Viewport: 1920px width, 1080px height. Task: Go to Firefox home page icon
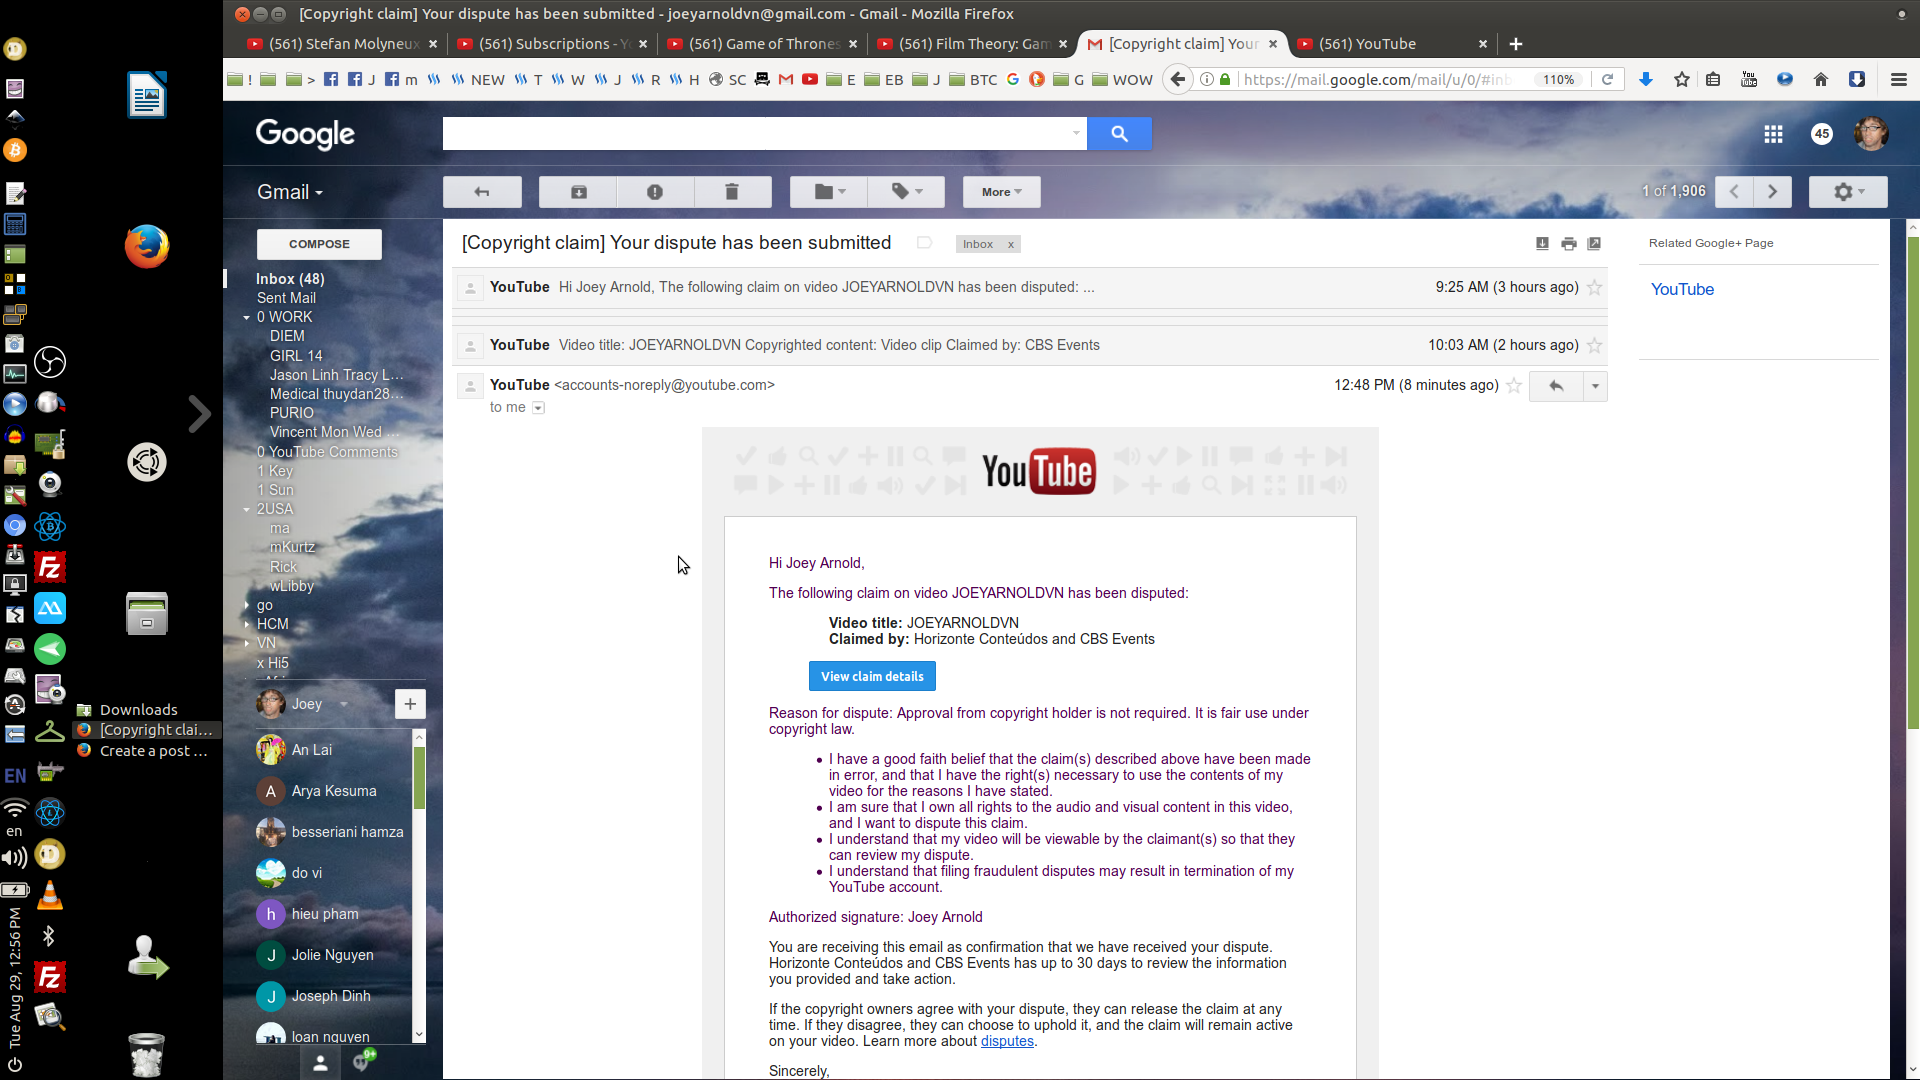point(1821,79)
